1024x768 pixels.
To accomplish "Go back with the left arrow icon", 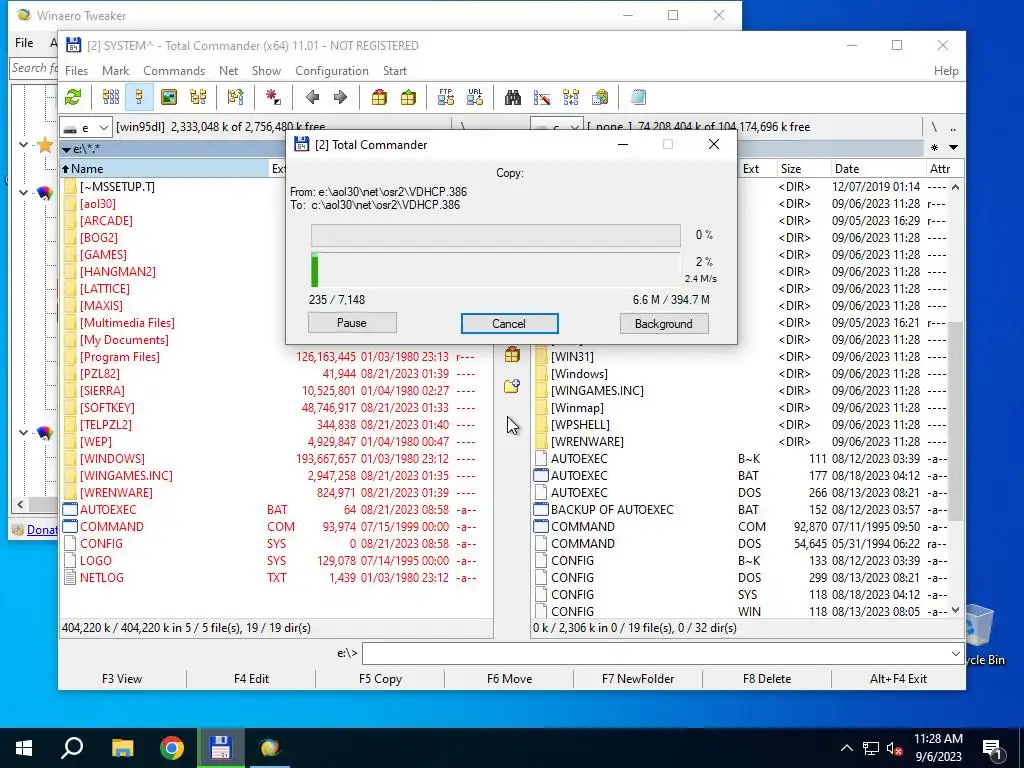I will (312, 97).
